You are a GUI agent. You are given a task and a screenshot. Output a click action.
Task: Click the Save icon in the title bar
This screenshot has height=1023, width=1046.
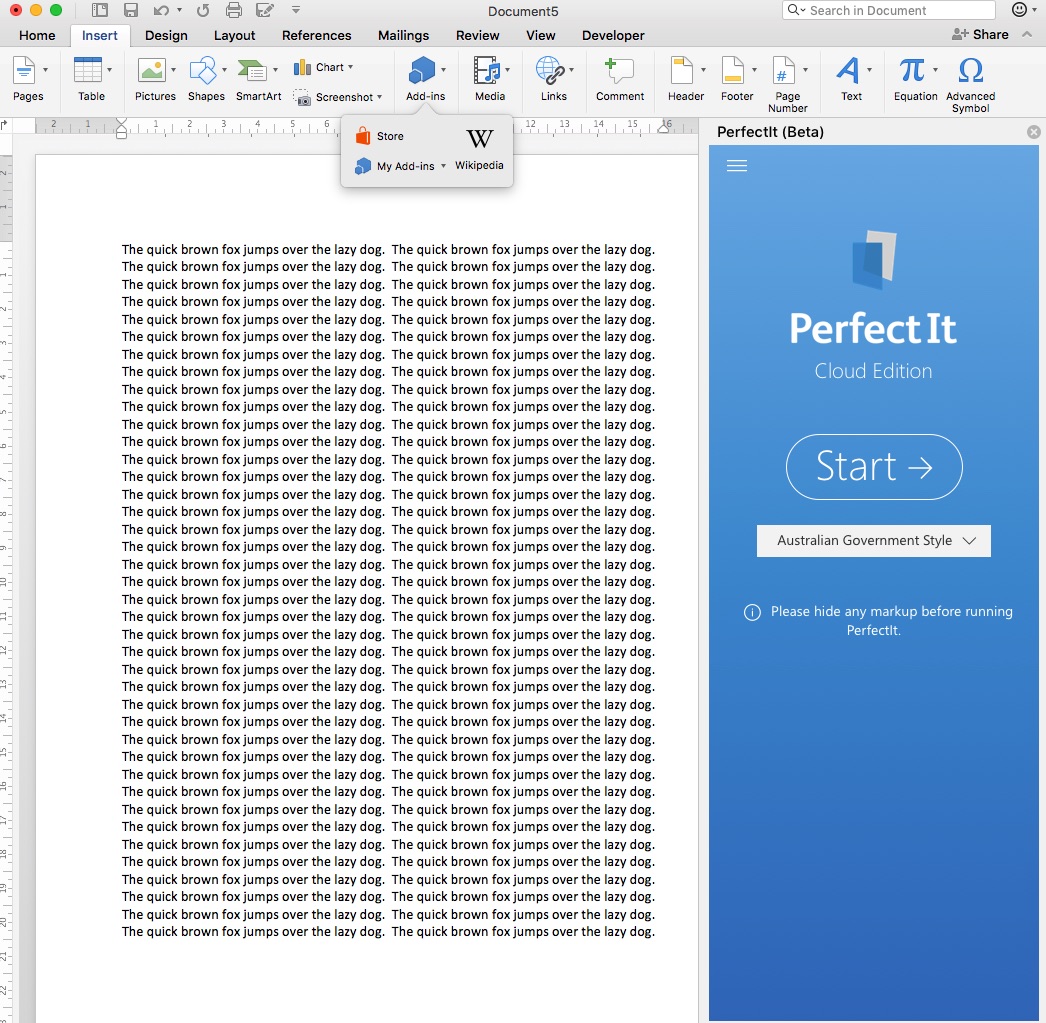tap(131, 11)
